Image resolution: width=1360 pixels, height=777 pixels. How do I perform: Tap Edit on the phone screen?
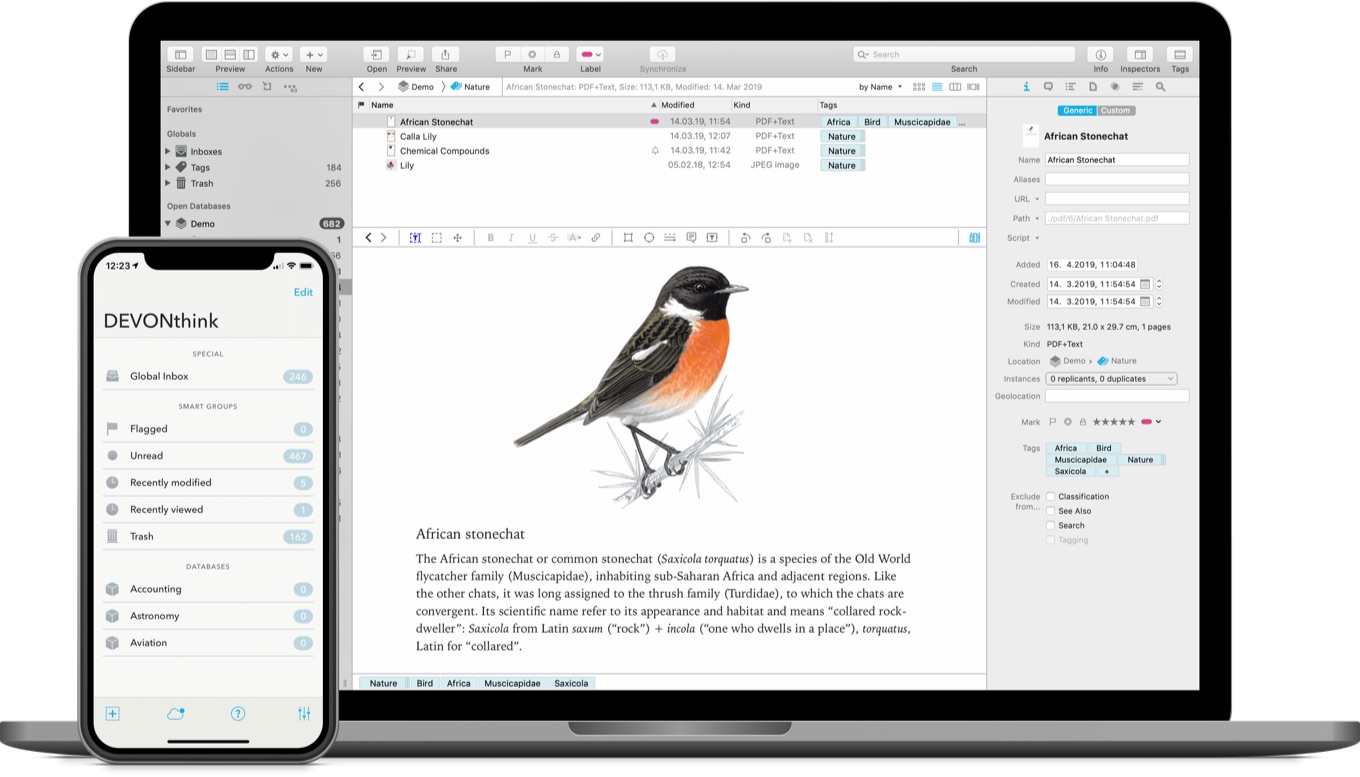303,292
